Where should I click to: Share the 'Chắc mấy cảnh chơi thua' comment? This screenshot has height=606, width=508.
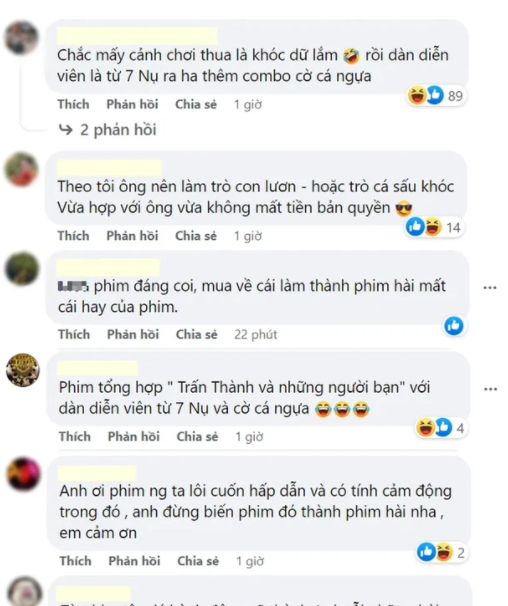[x=196, y=104]
